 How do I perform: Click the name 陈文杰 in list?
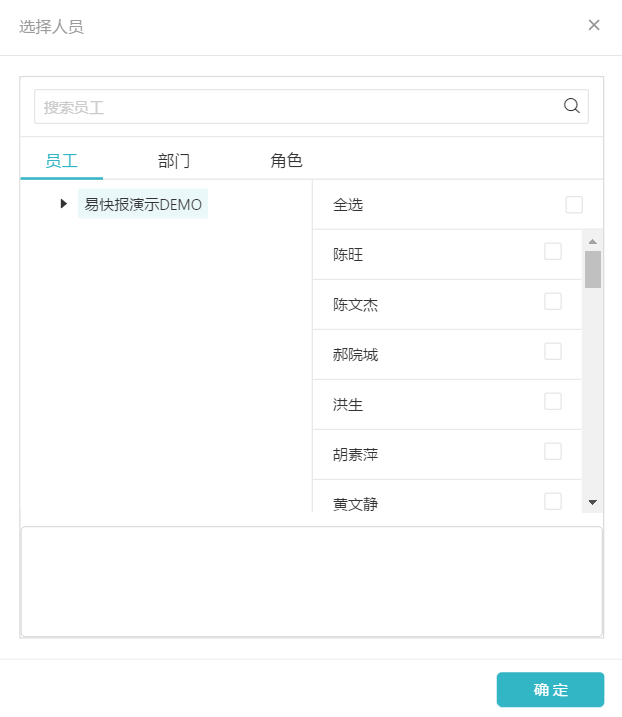(355, 305)
